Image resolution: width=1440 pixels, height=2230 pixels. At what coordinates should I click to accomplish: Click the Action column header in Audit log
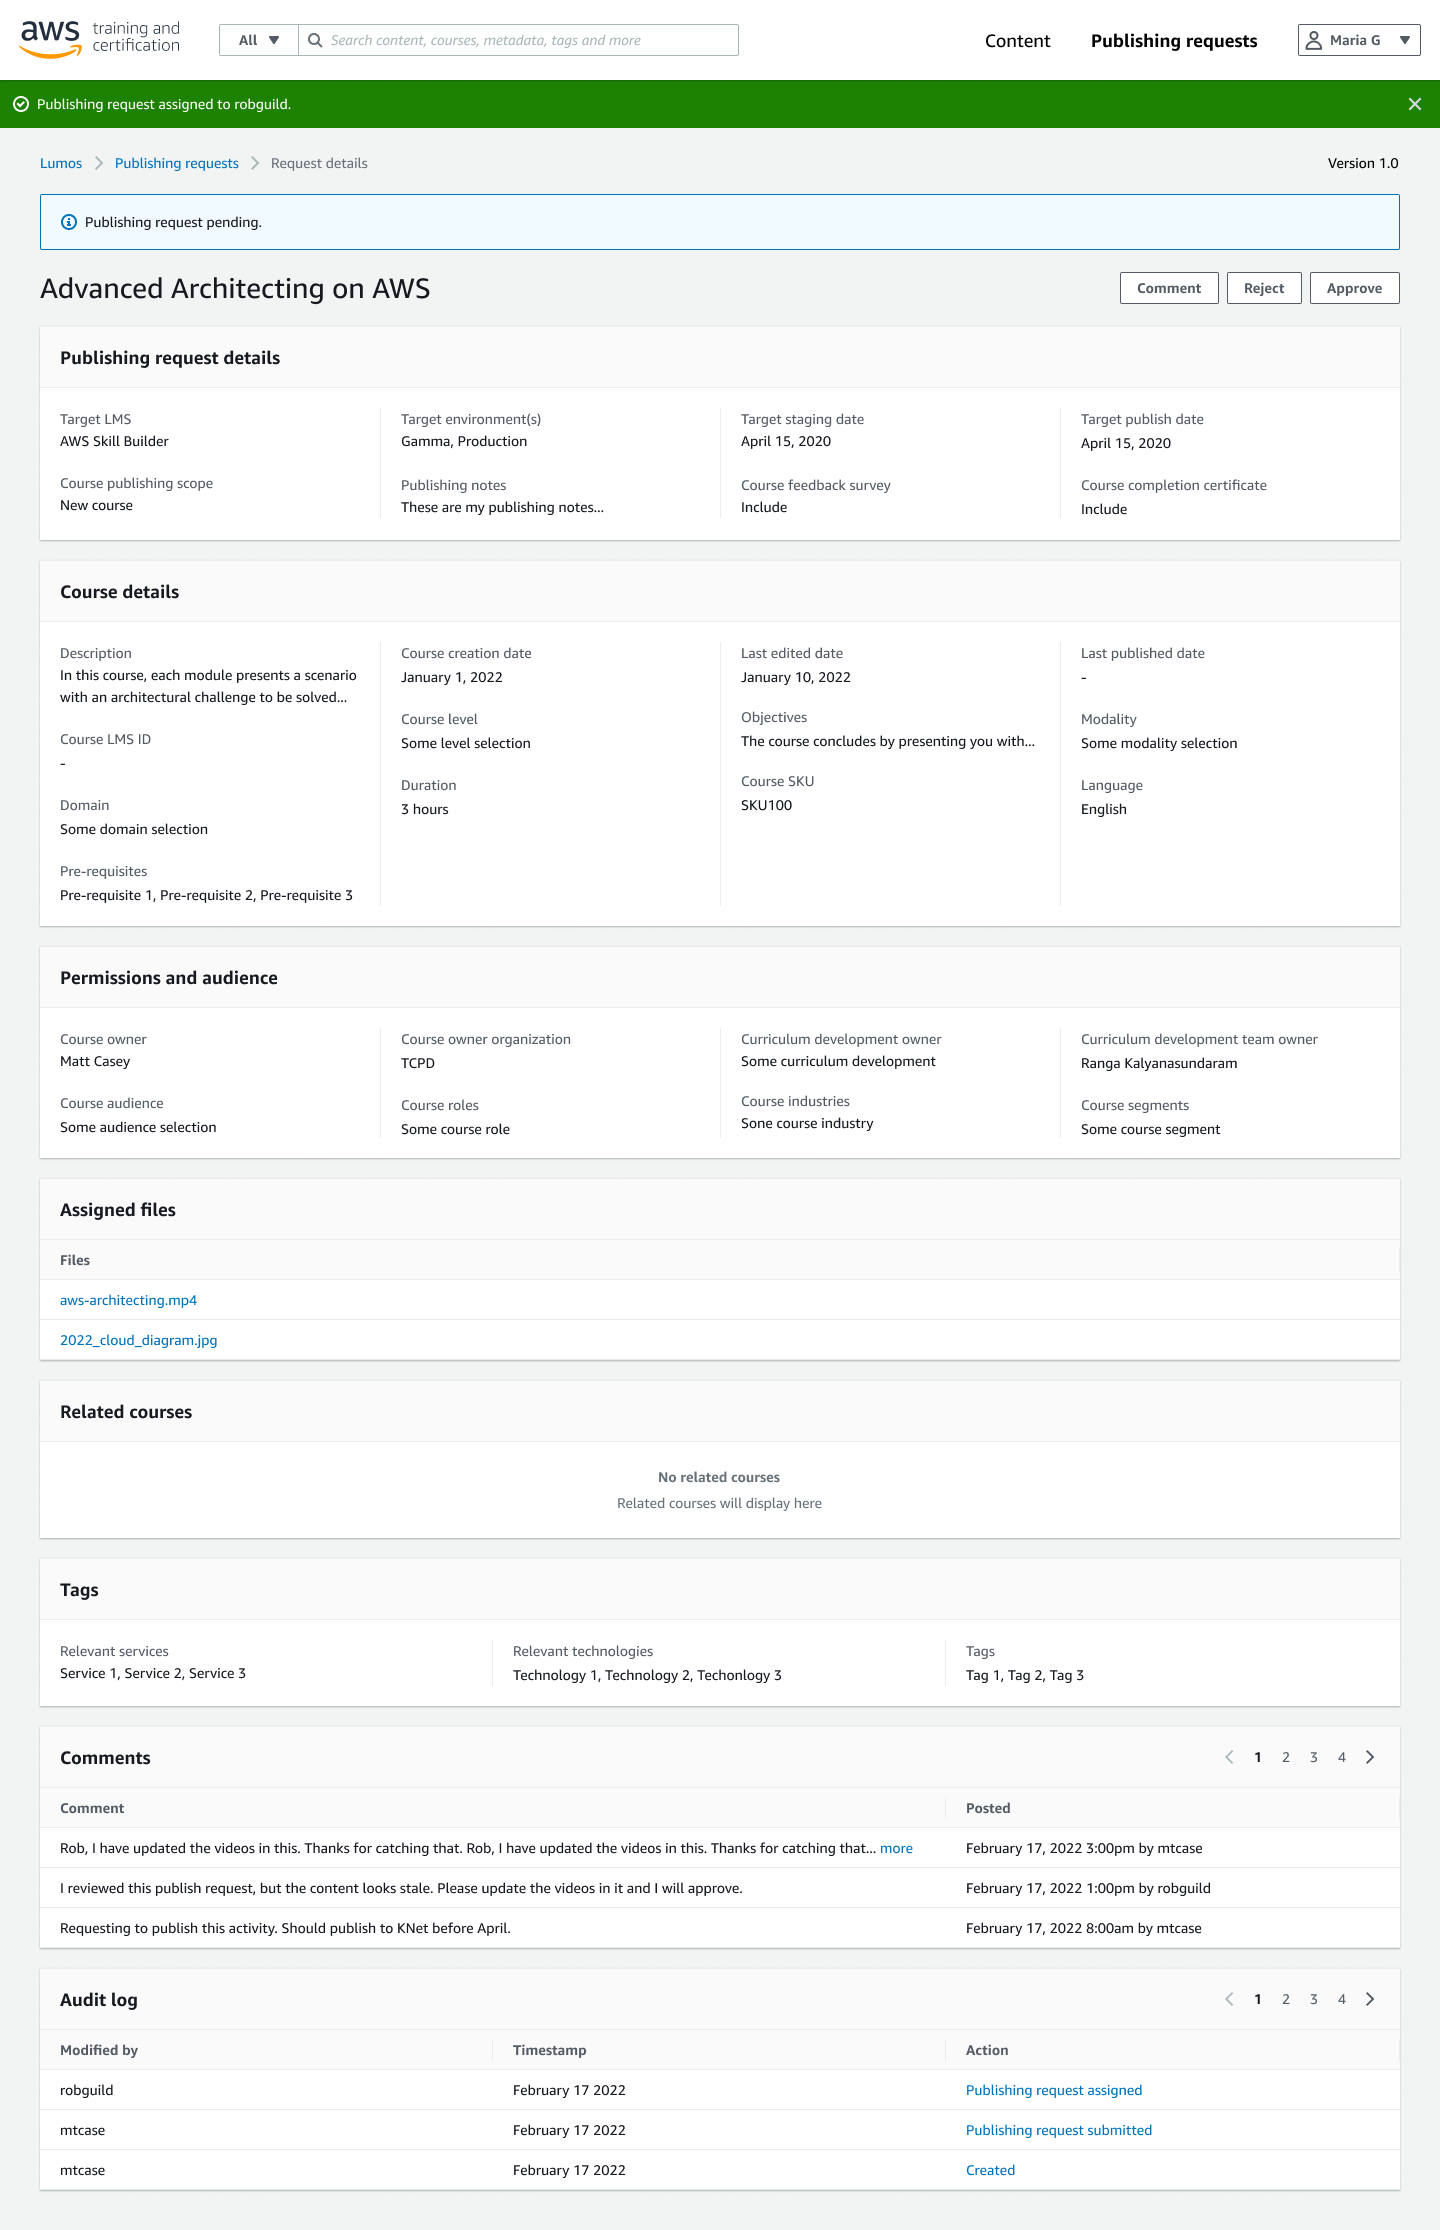(x=987, y=2050)
